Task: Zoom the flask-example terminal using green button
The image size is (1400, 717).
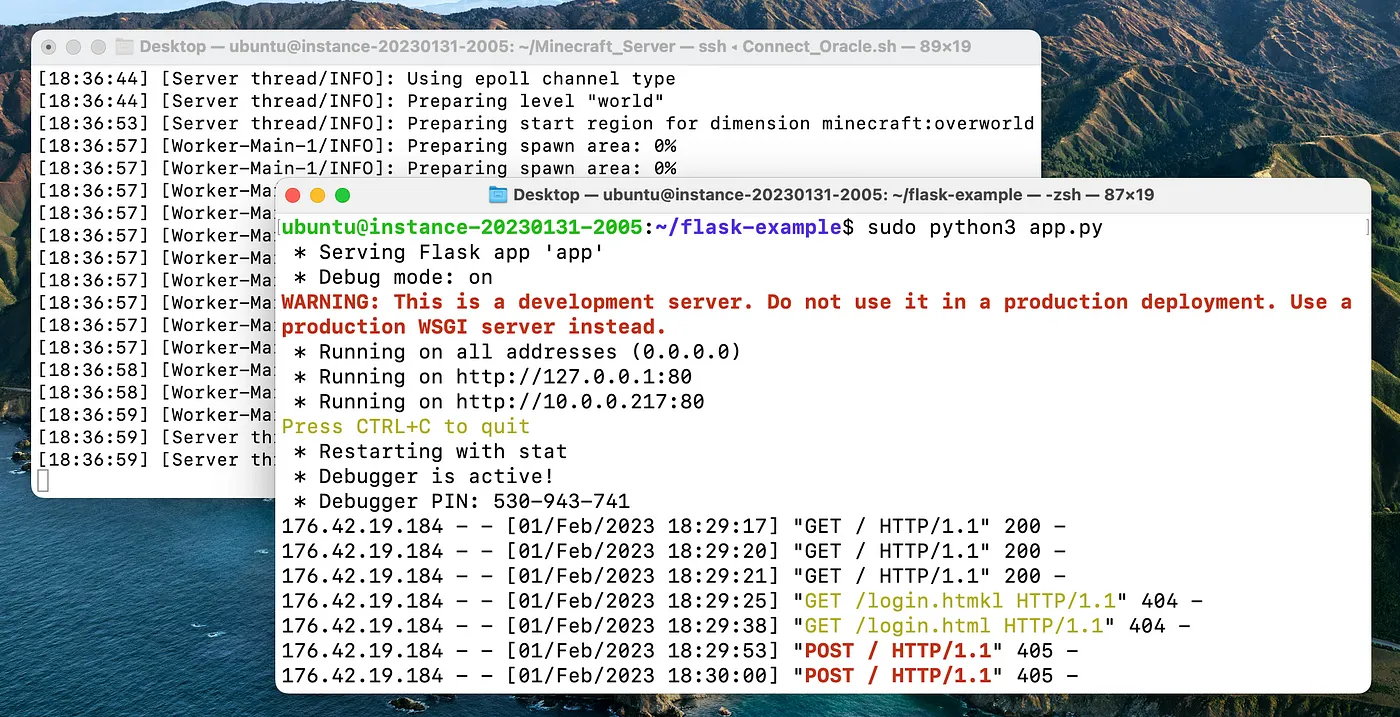Action: pos(343,195)
